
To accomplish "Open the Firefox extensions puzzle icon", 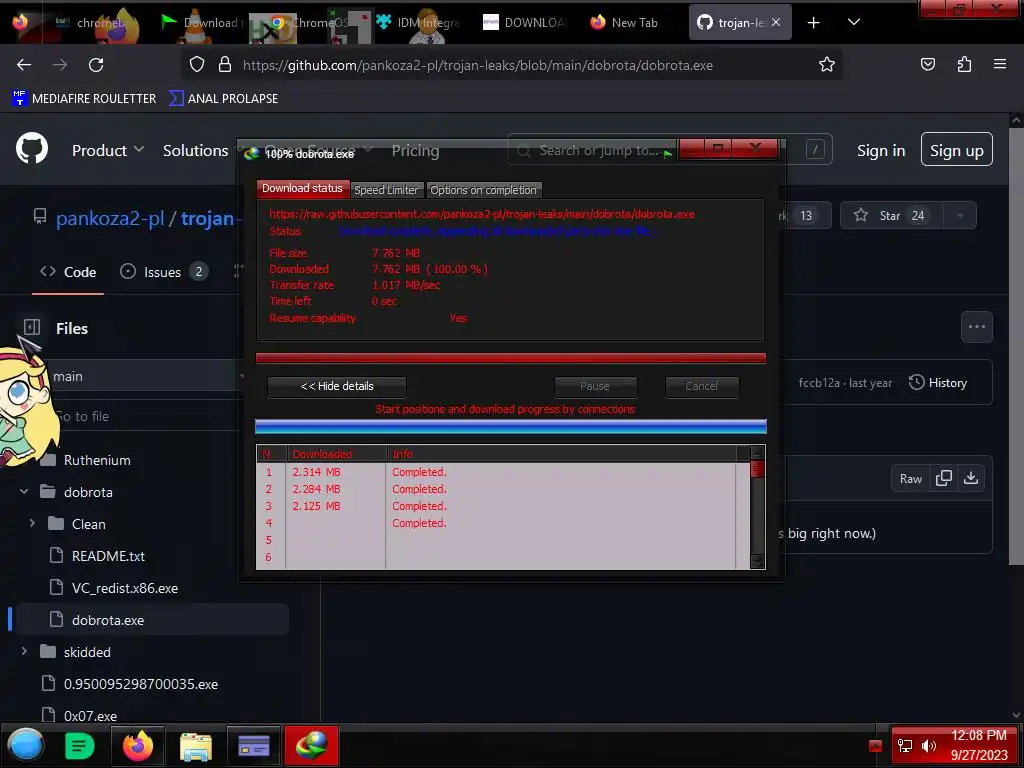I will (964, 64).
